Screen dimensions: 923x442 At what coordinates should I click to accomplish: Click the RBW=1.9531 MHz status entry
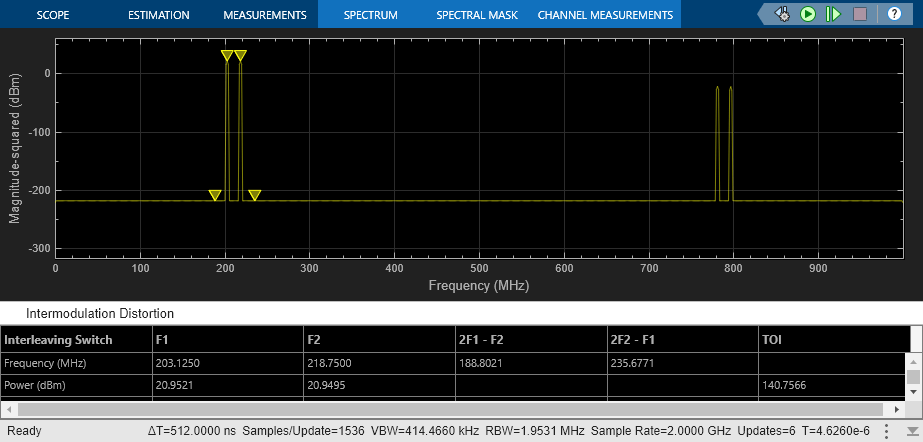click(536, 430)
